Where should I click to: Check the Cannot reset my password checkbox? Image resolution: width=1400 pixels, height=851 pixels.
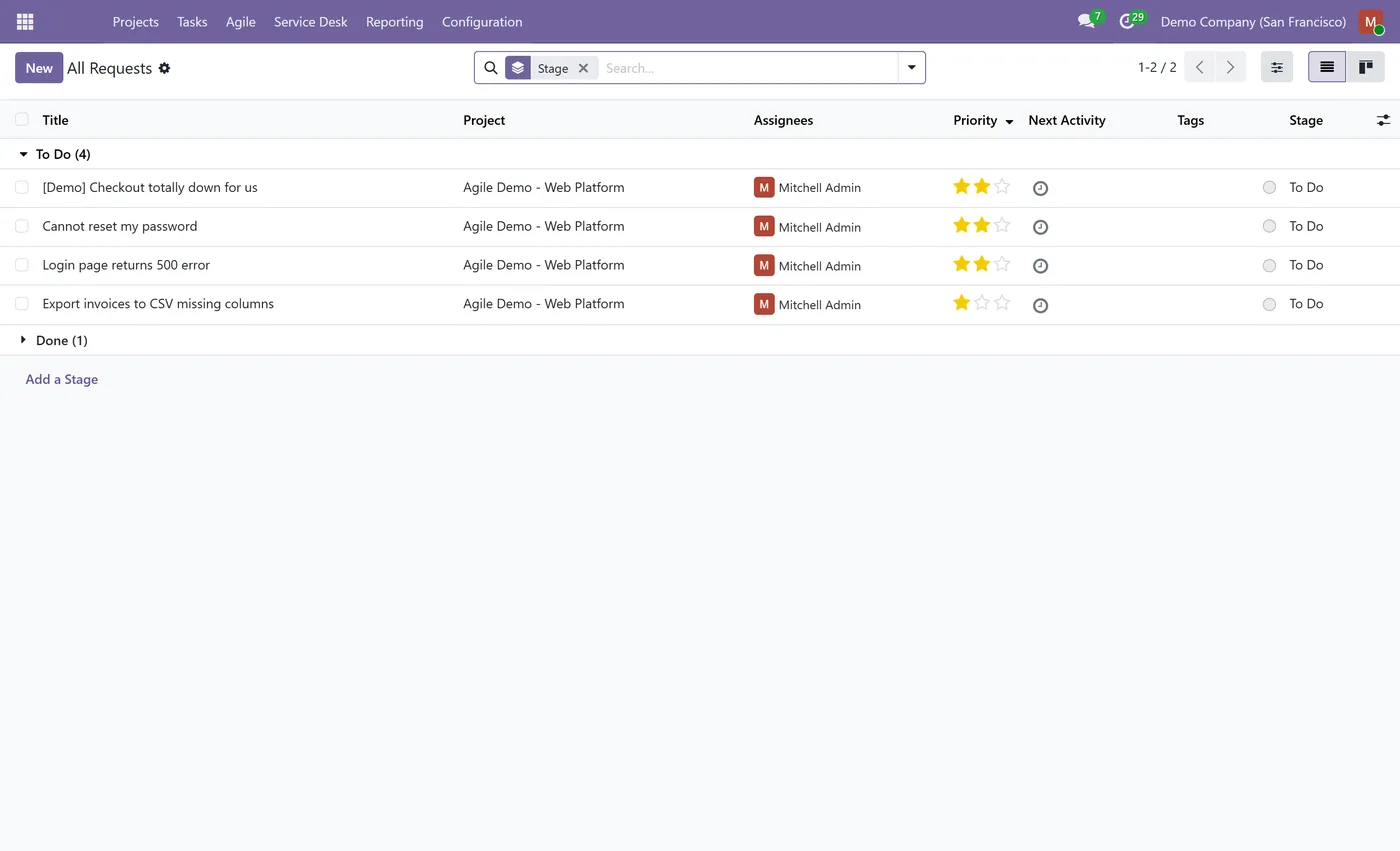pos(22,226)
